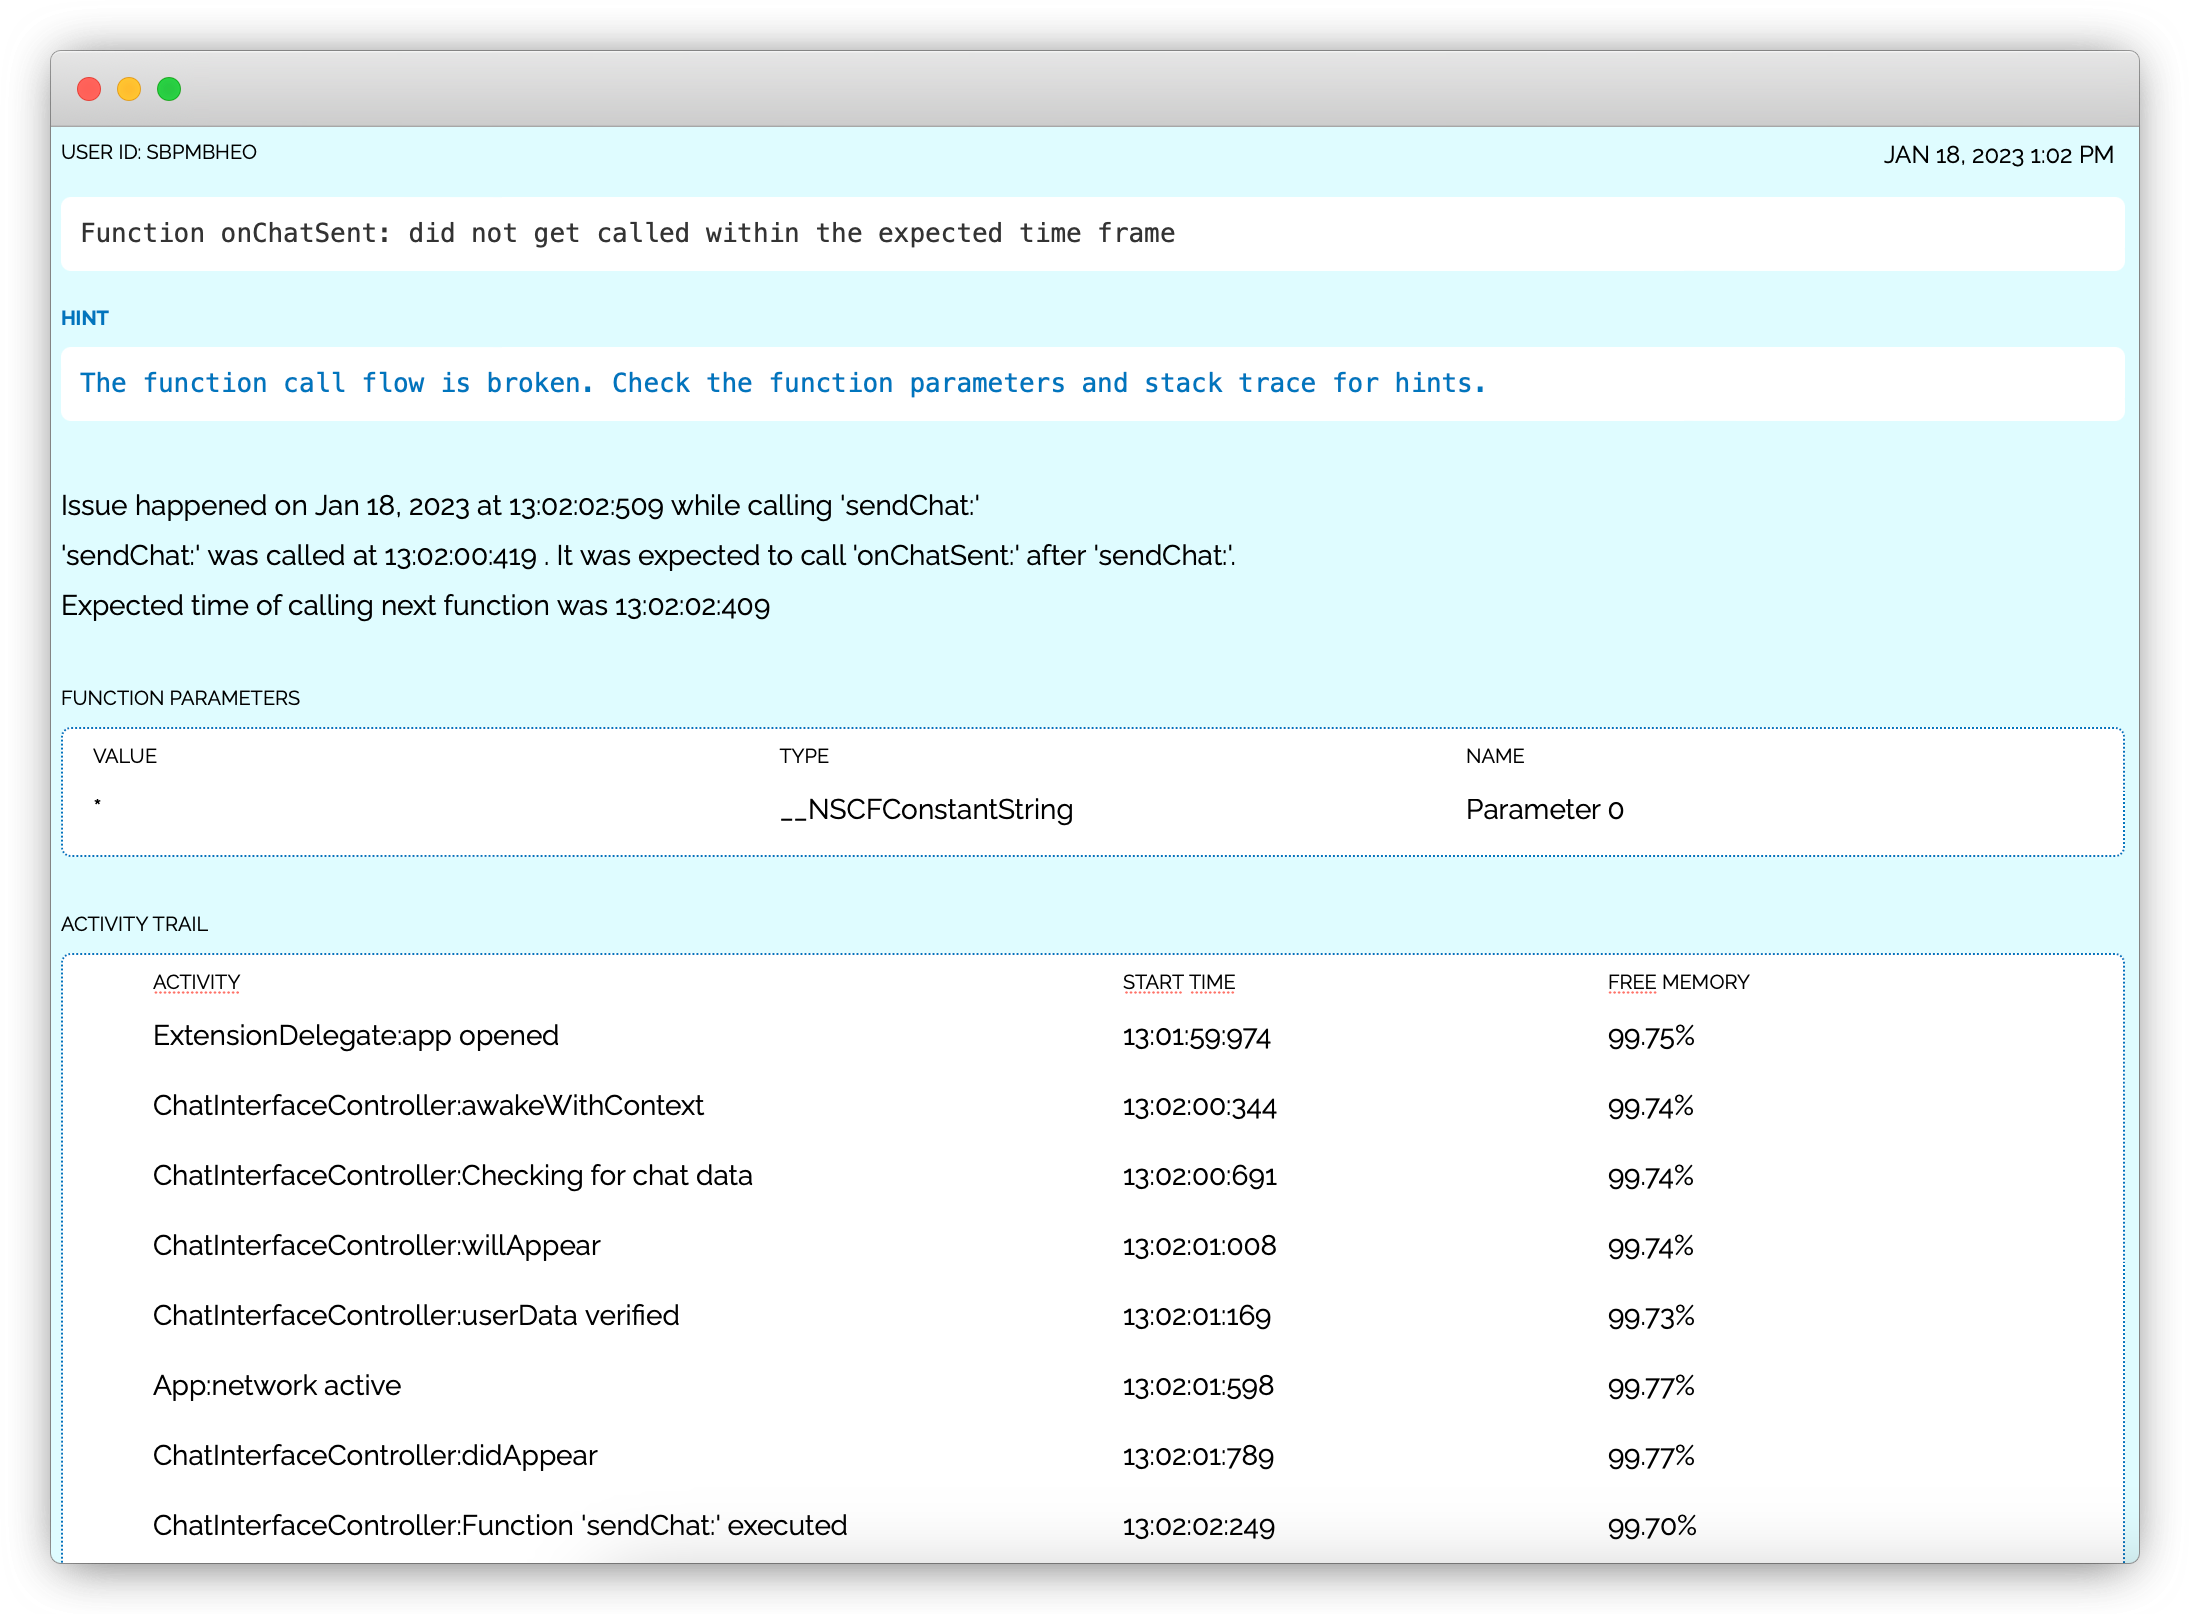The width and height of the screenshot is (2190, 1614).
Task: Select the 'App:network active' activity row
Action: (277, 1386)
